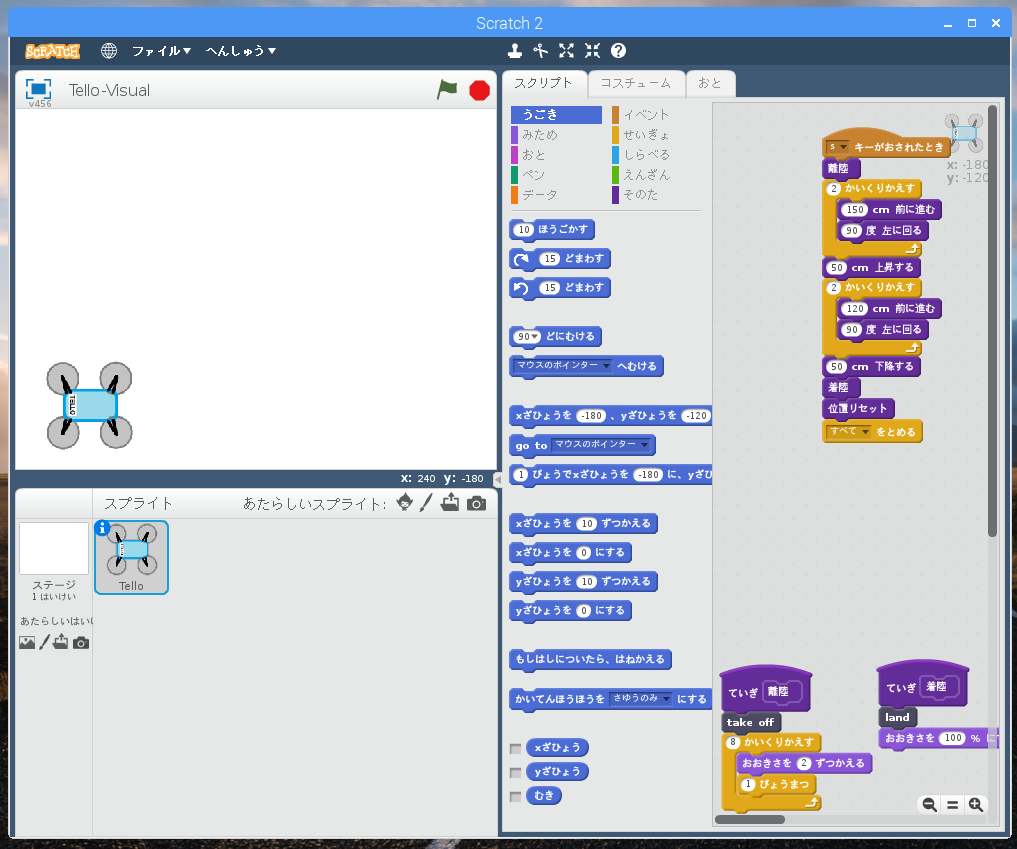Open Tello sprite info button
The image size is (1017, 849).
[102, 529]
